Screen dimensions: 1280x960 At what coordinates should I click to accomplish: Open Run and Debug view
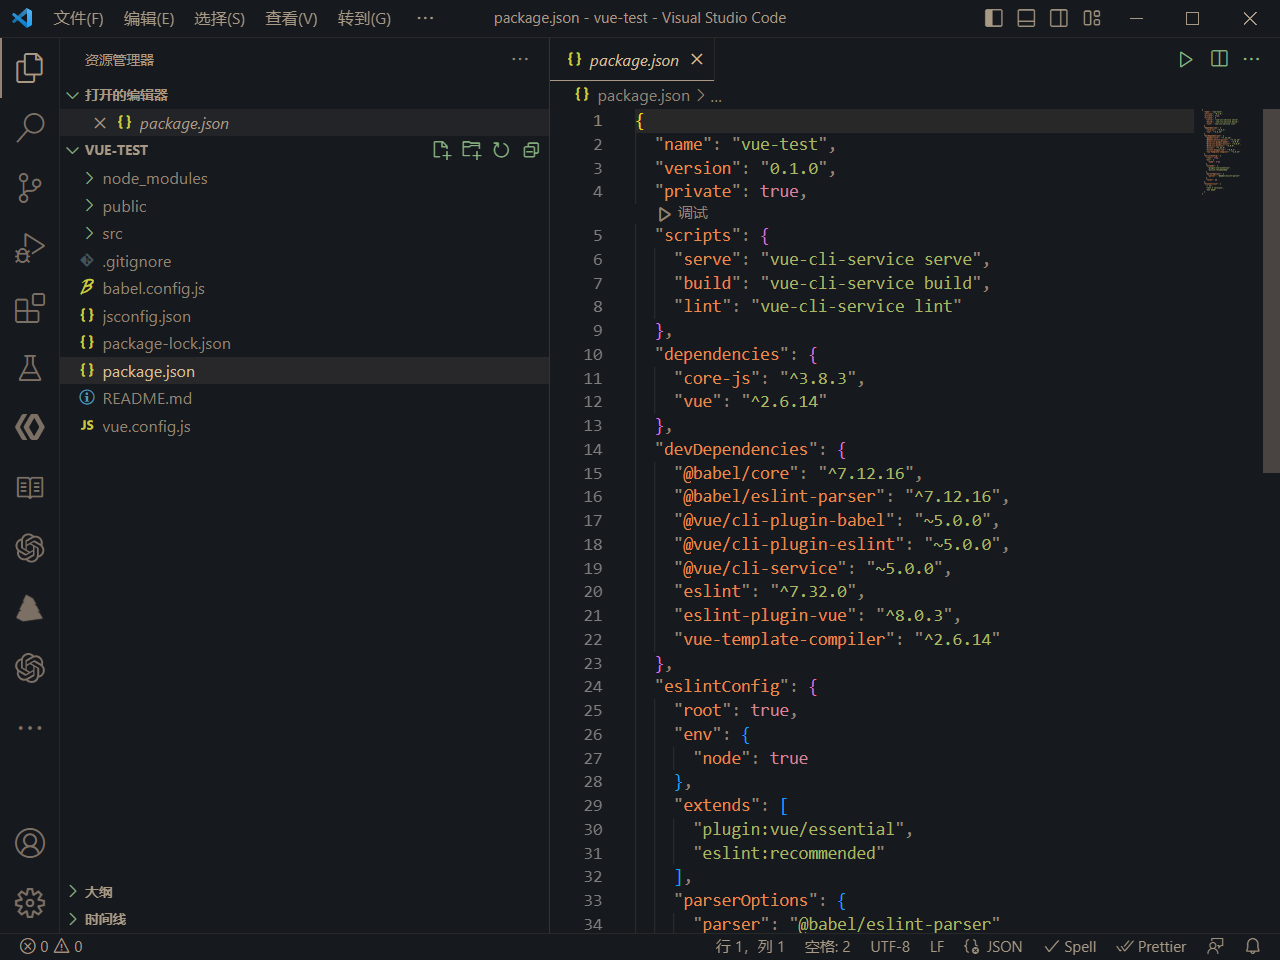click(30, 248)
